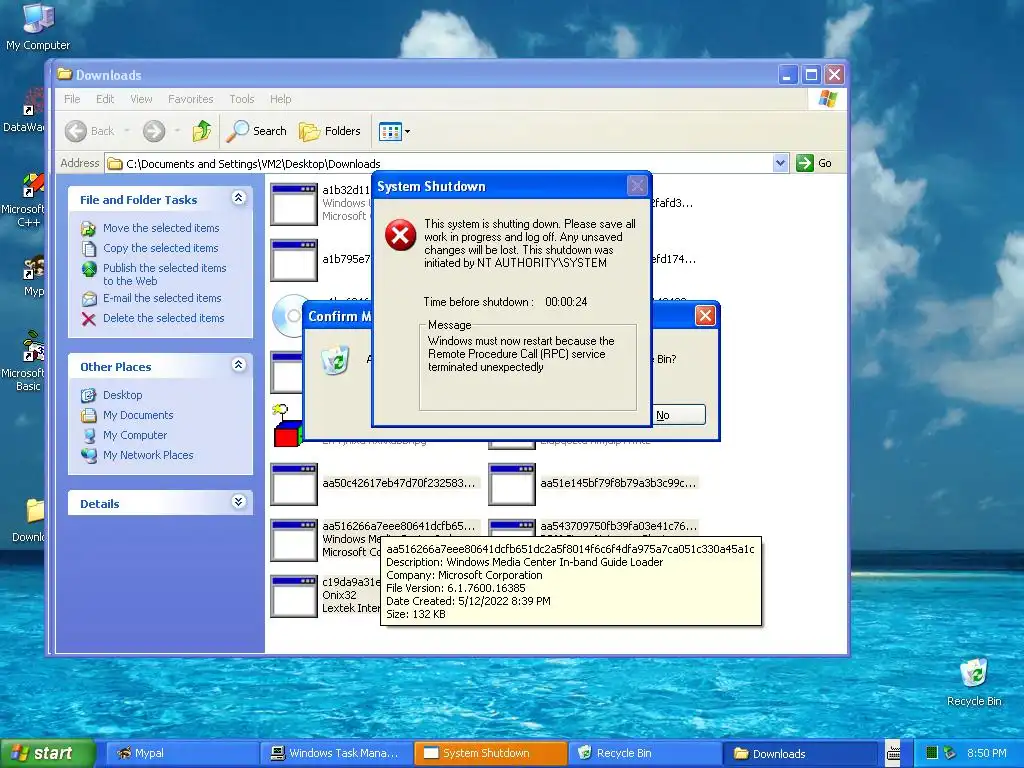This screenshot has height=768, width=1024.
Task: Open the Tools menu
Action: (242, 99)
